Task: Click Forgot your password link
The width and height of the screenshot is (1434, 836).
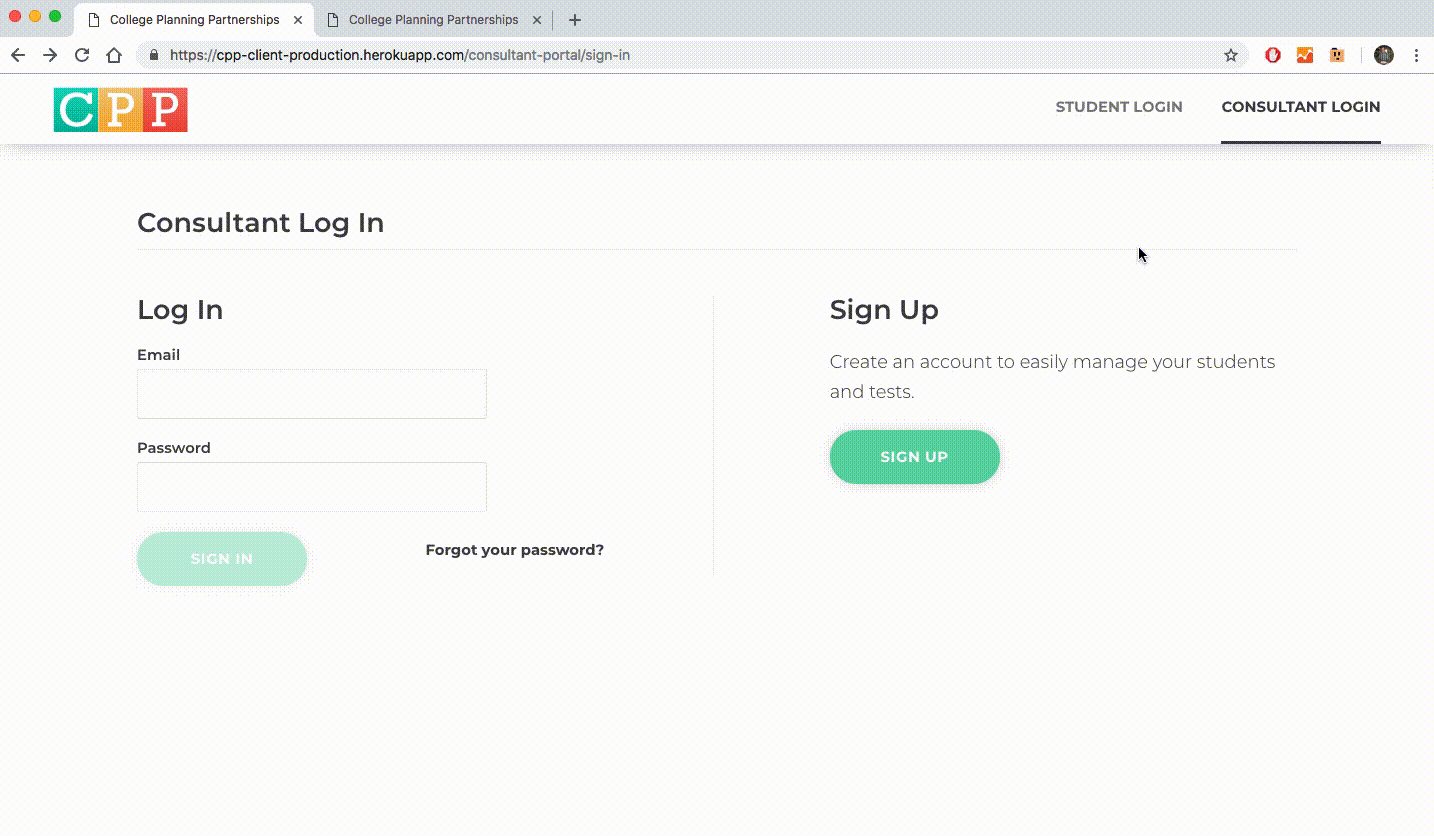Action: [x=515, y=550]
